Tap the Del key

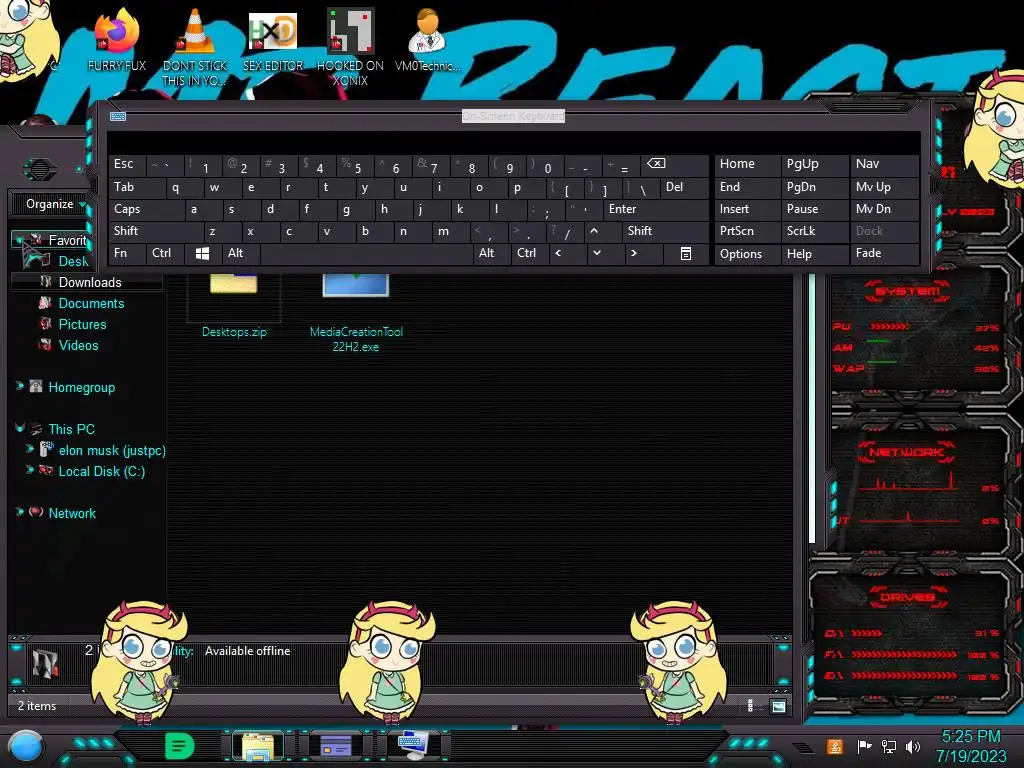point(684,187)
